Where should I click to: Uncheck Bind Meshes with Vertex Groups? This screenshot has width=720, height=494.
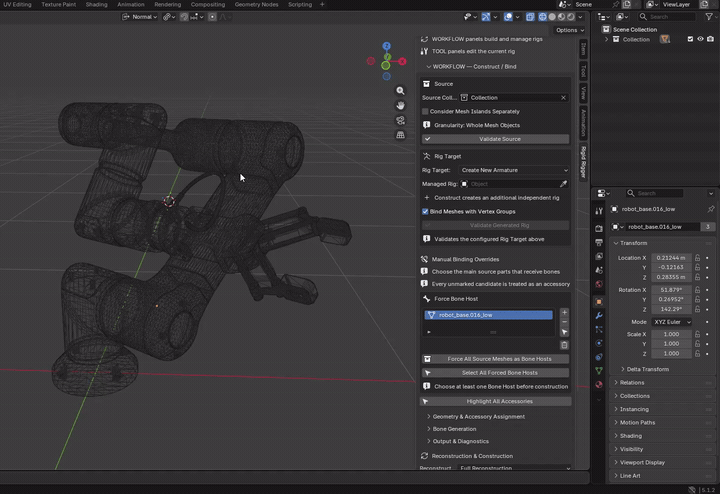(425, 212)
